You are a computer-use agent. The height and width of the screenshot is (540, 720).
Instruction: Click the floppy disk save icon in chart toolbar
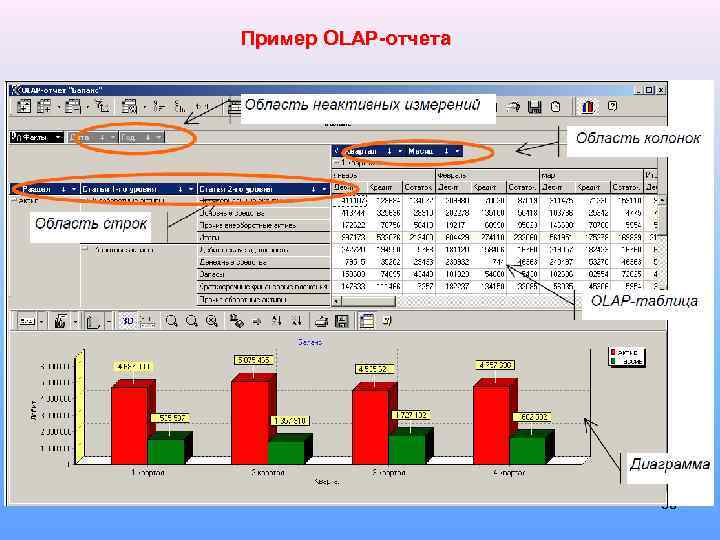pos(342,321)
